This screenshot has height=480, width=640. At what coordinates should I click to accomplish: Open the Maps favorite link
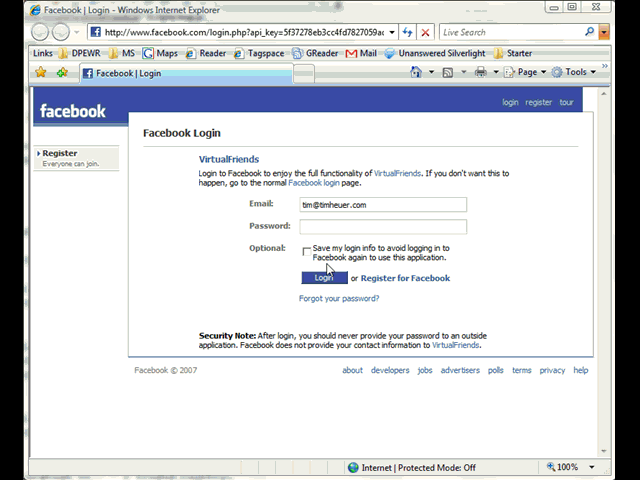[160, 53]
